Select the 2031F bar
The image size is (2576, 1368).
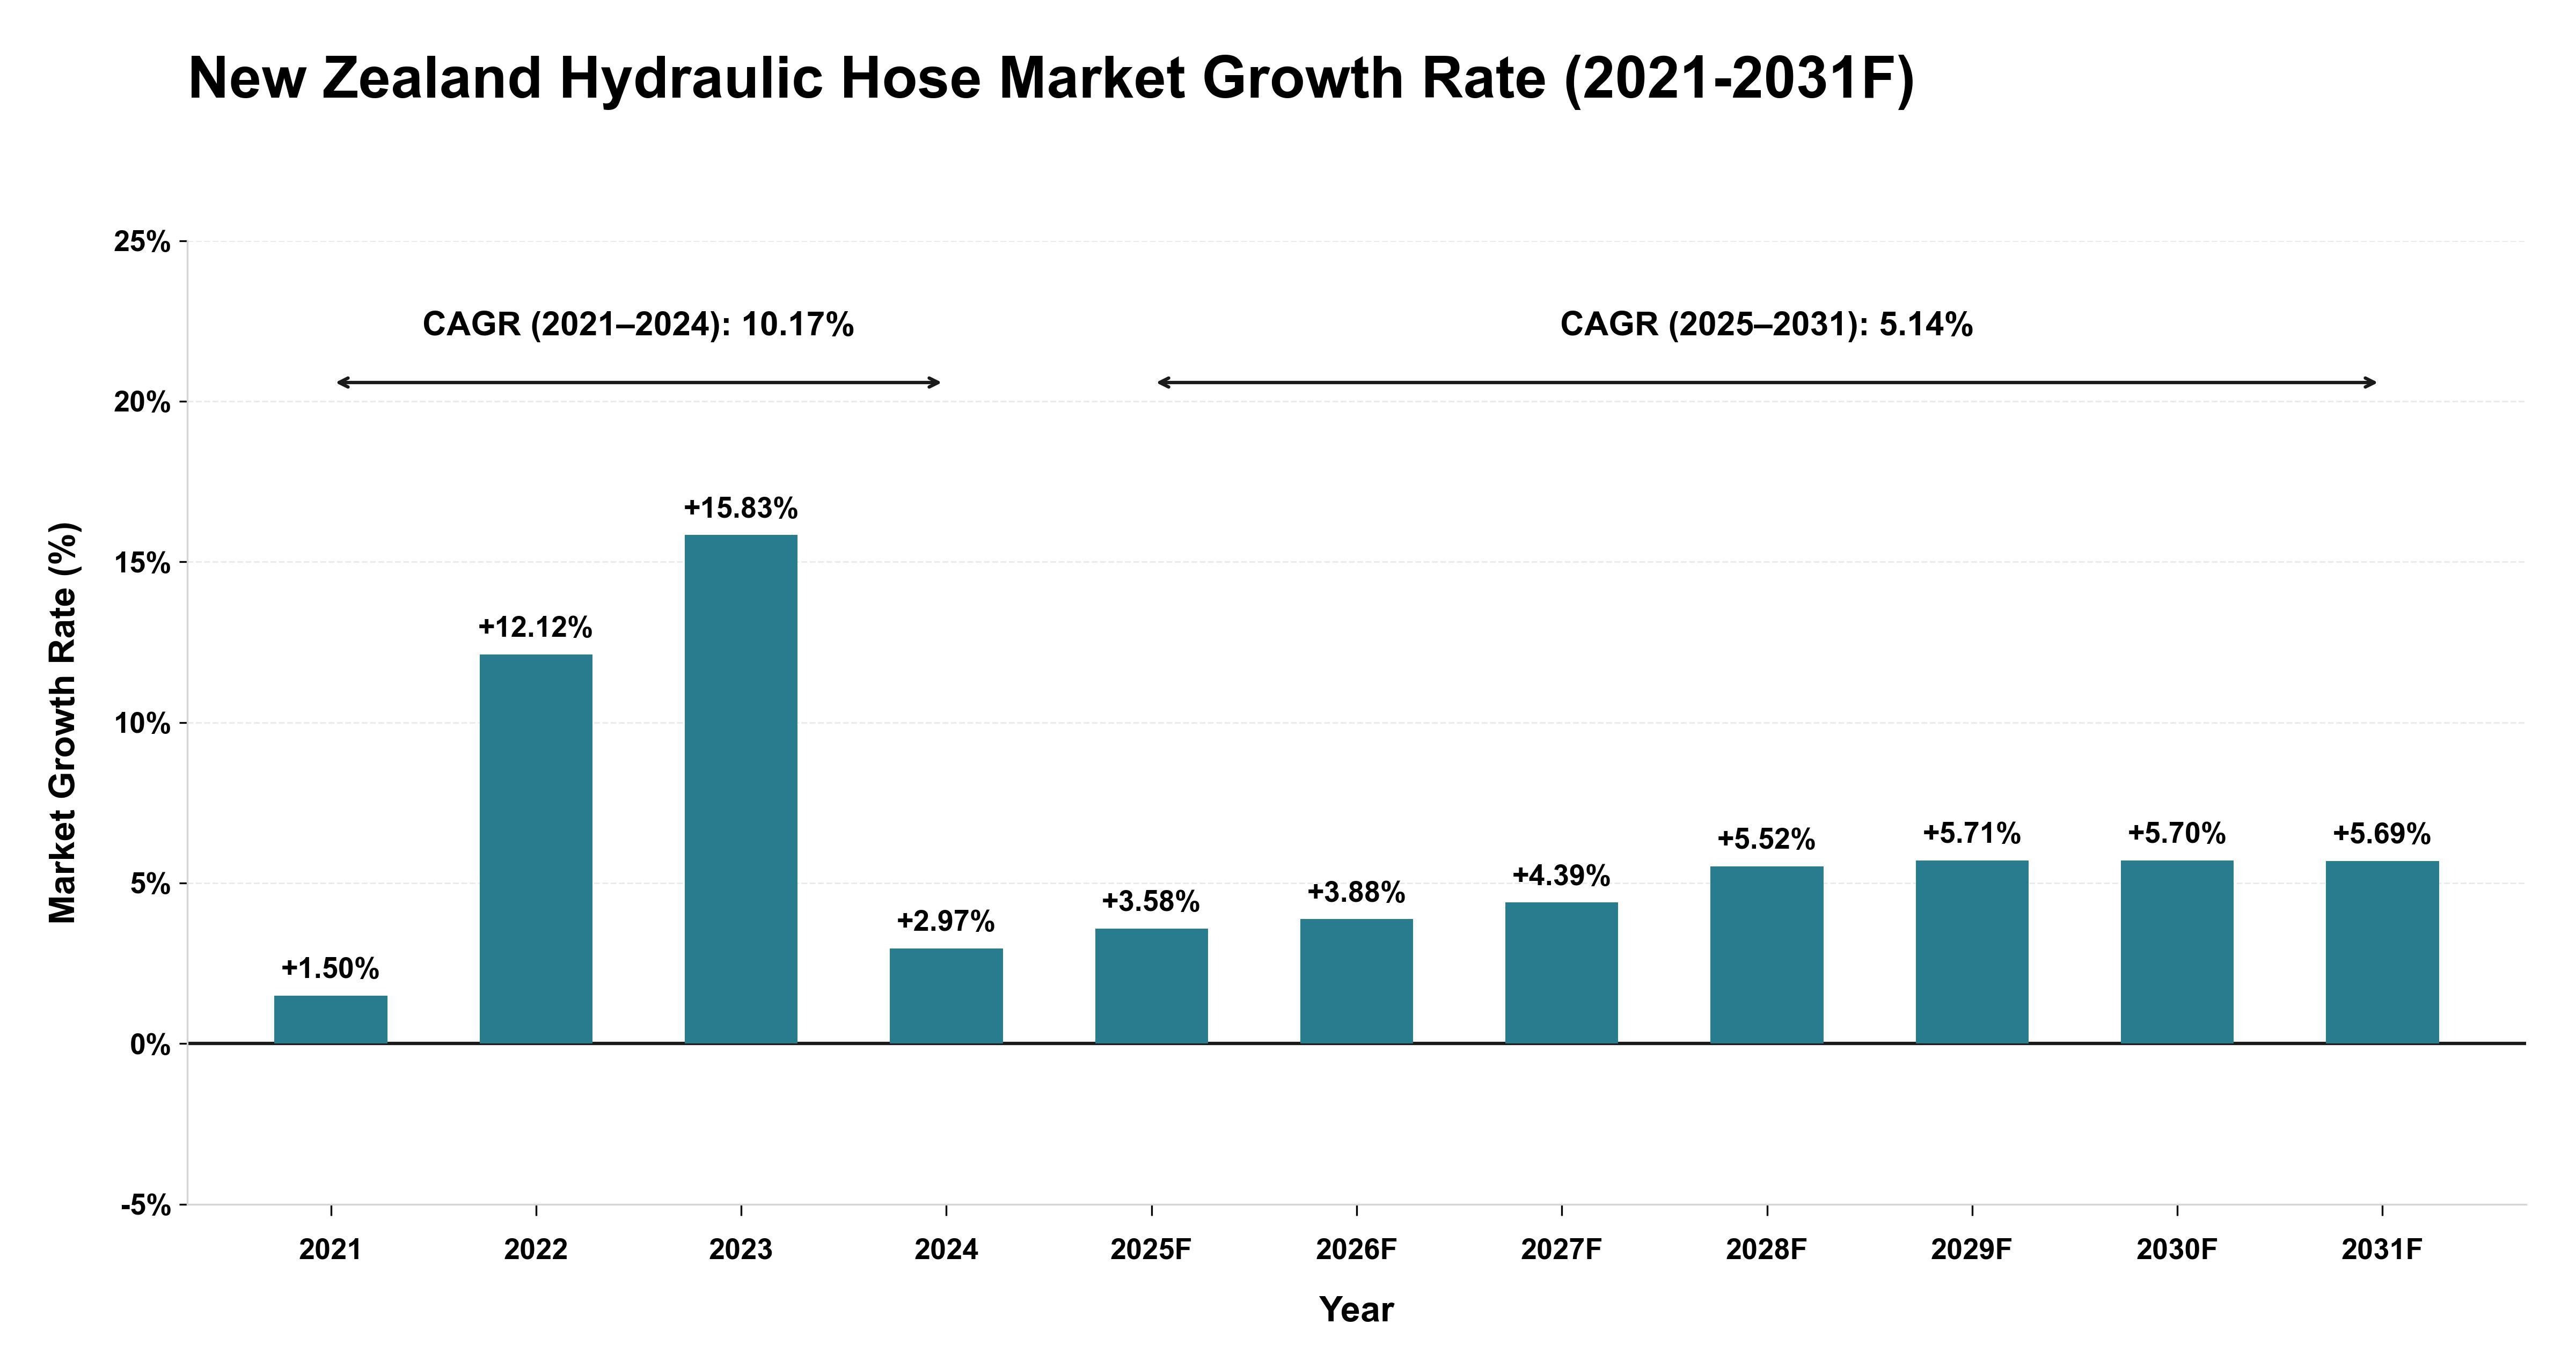(x=2382, y=952)
